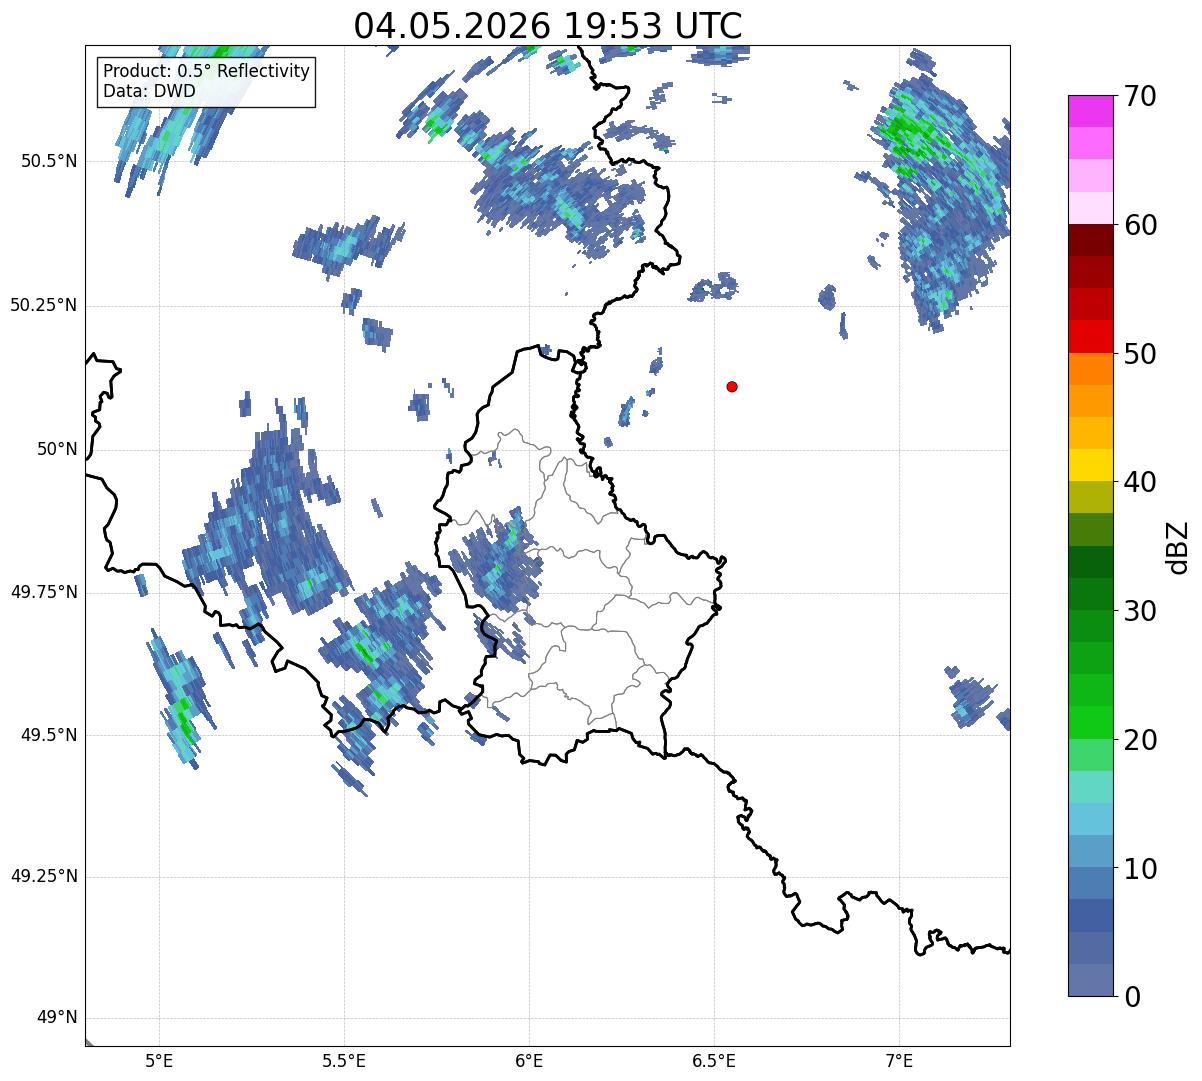Click the timestamp title 04.05.2026 19:53 UTC
The height and width of the screenshot is (1081, 1202).
click(548, 26)
